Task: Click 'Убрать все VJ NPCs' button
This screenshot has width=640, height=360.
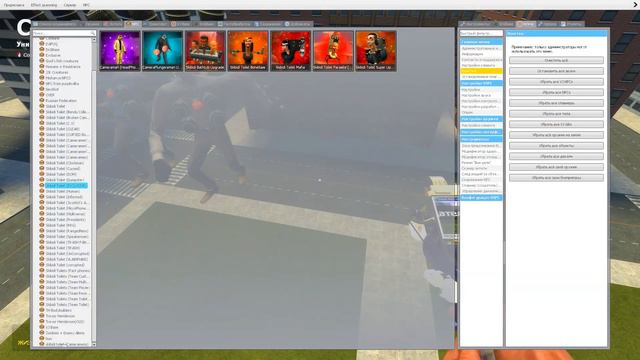Action: [556, 82]
